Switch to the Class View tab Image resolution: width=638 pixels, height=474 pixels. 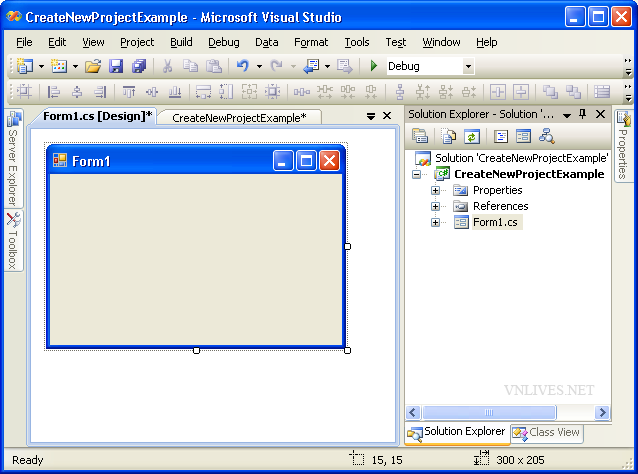[547, 432]
